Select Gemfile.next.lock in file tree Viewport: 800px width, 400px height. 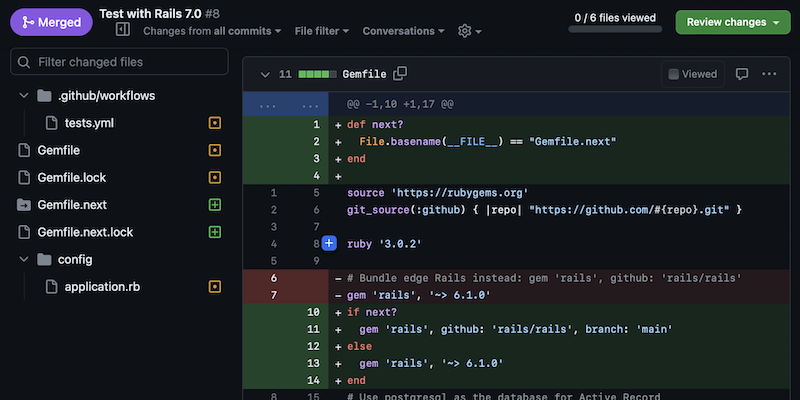pyautogui.click(x=85, y=232)
